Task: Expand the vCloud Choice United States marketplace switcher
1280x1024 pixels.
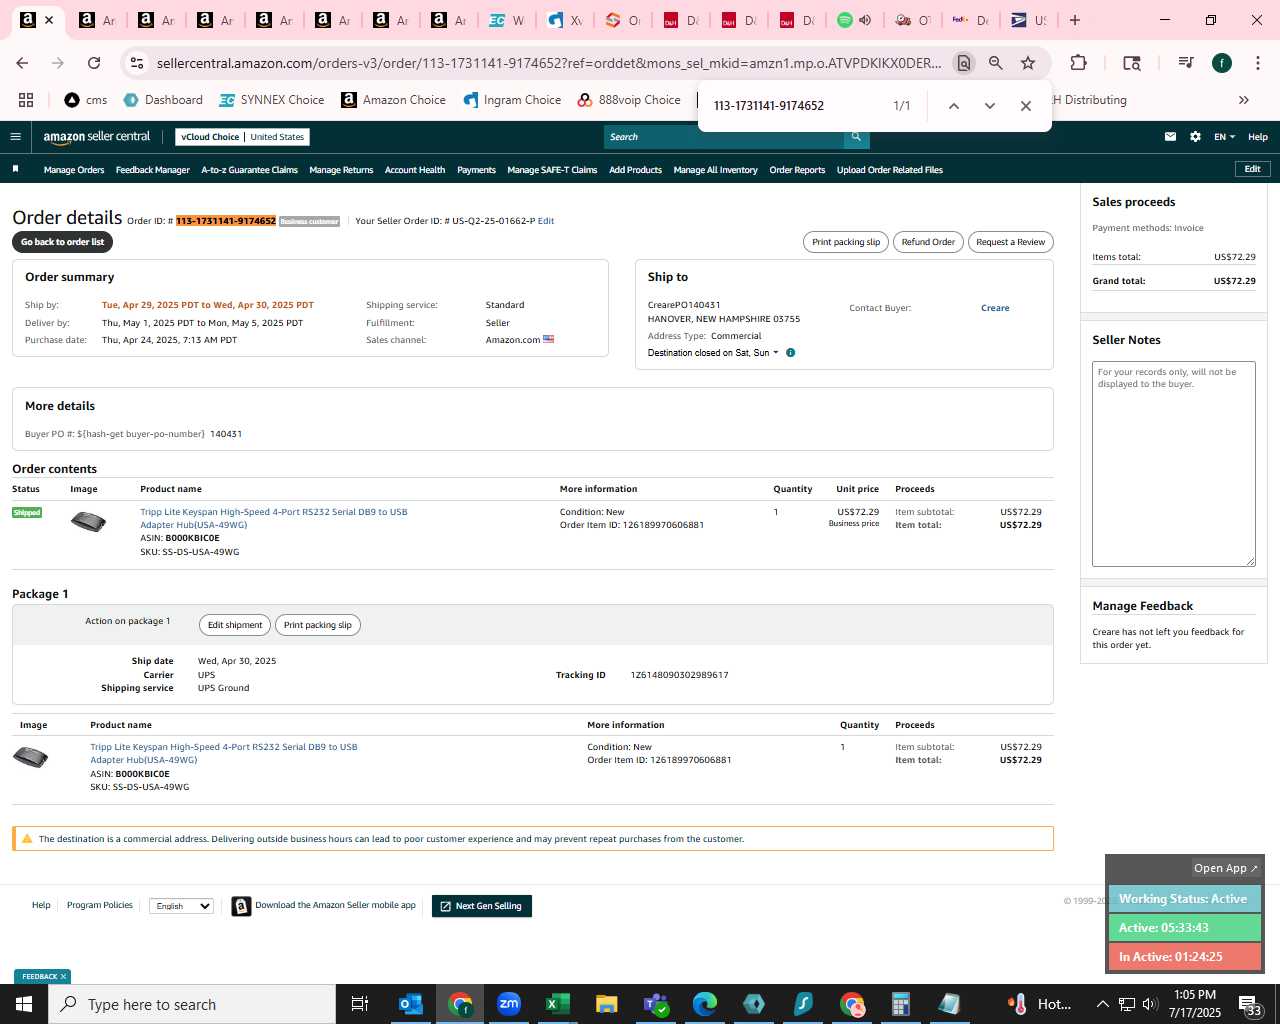Action: [x=243, y=137]
